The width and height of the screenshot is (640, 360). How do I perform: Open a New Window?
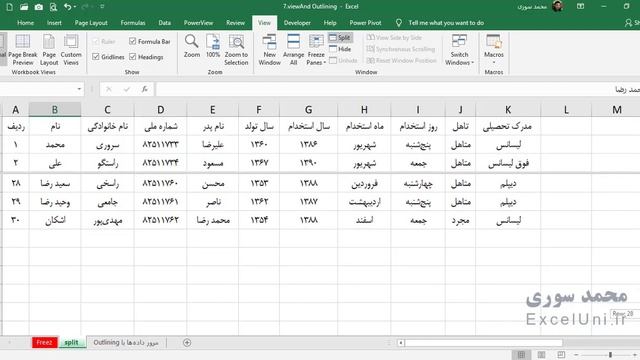coord(269,50)
